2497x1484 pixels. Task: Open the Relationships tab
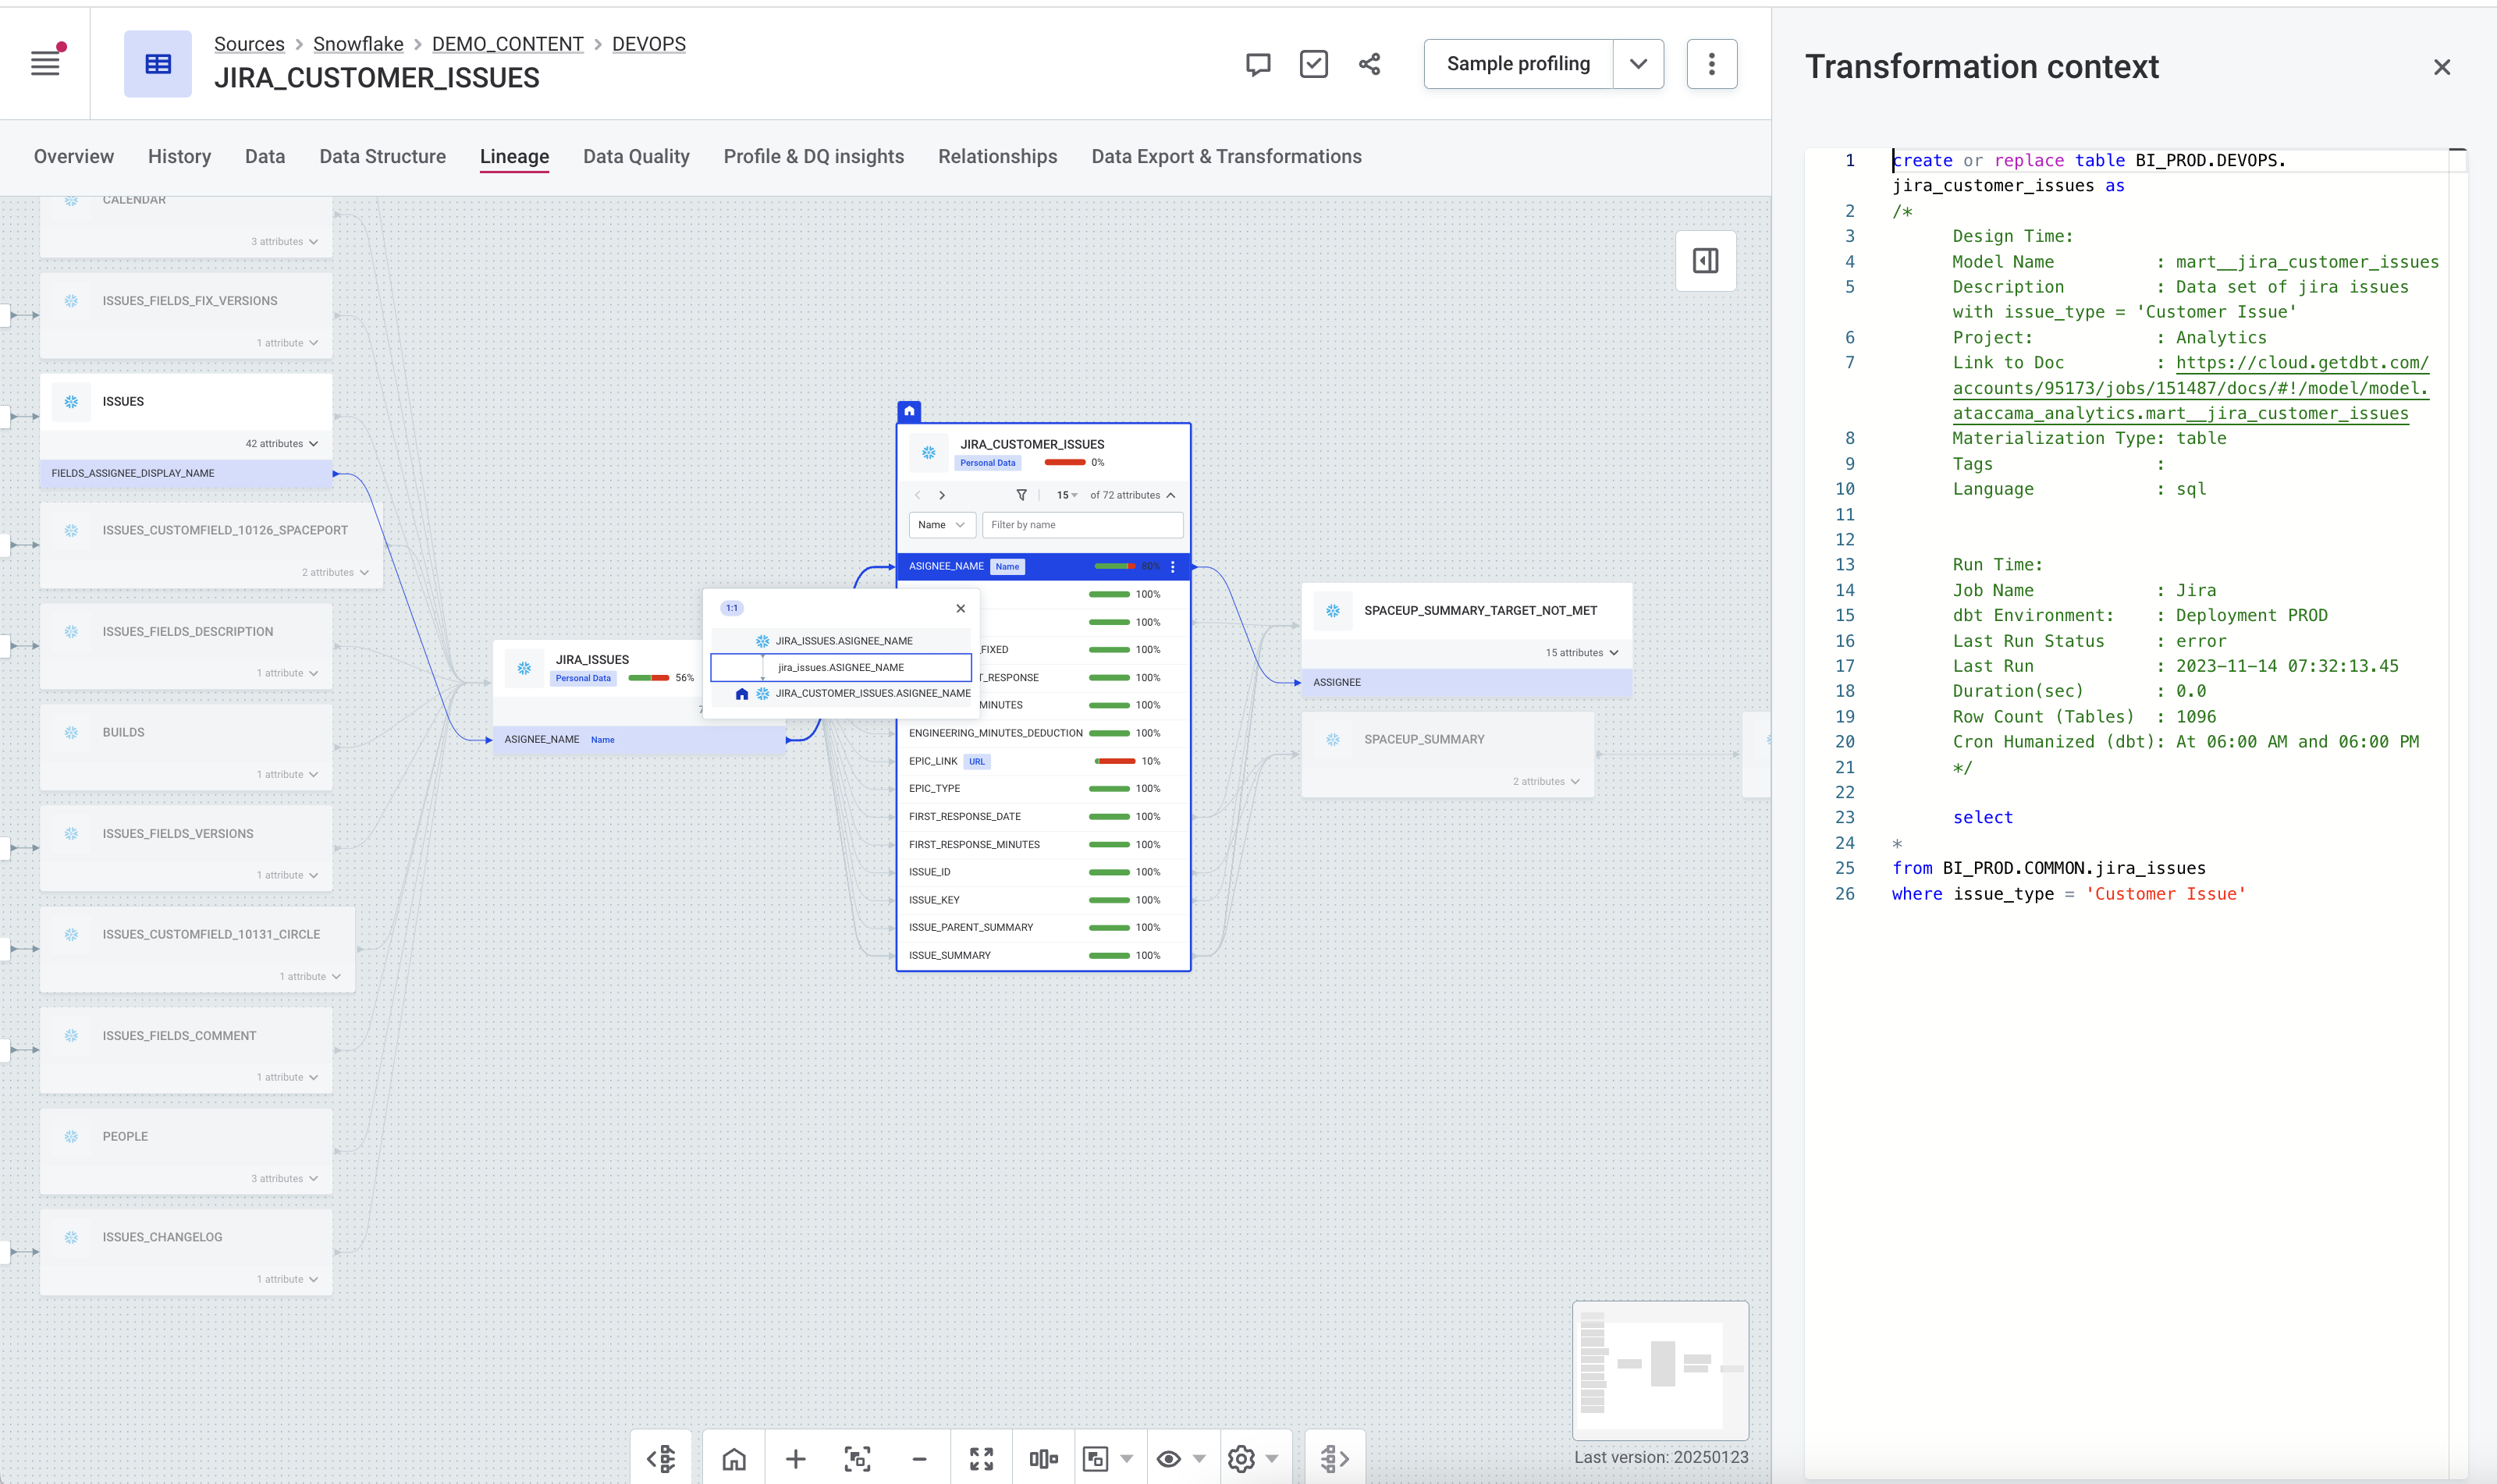pos(997,157)
